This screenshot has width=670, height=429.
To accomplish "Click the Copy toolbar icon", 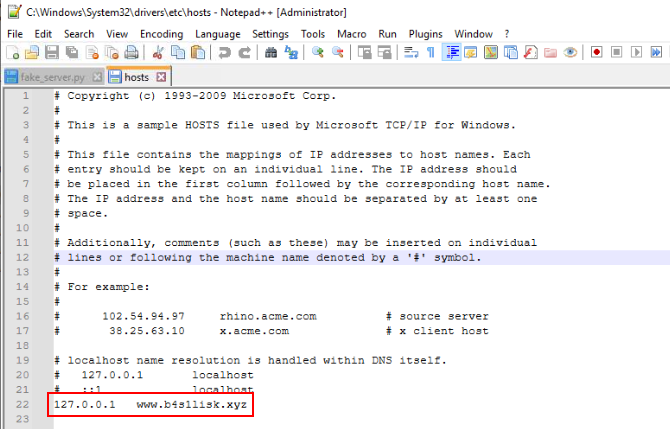I will click(178, 53).
